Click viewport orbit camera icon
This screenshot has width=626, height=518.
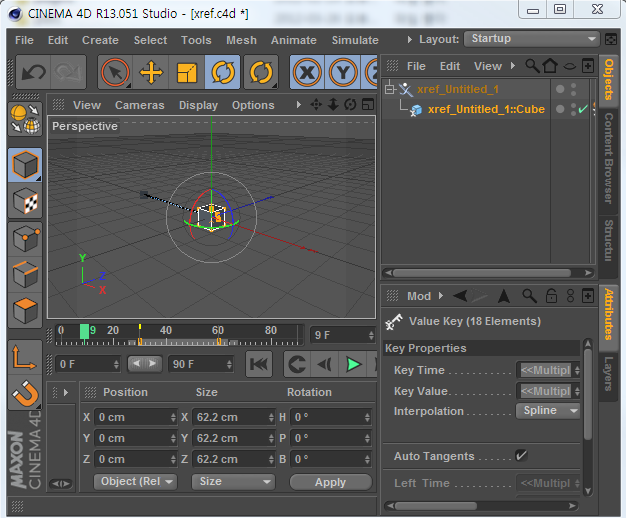[350, 105]
